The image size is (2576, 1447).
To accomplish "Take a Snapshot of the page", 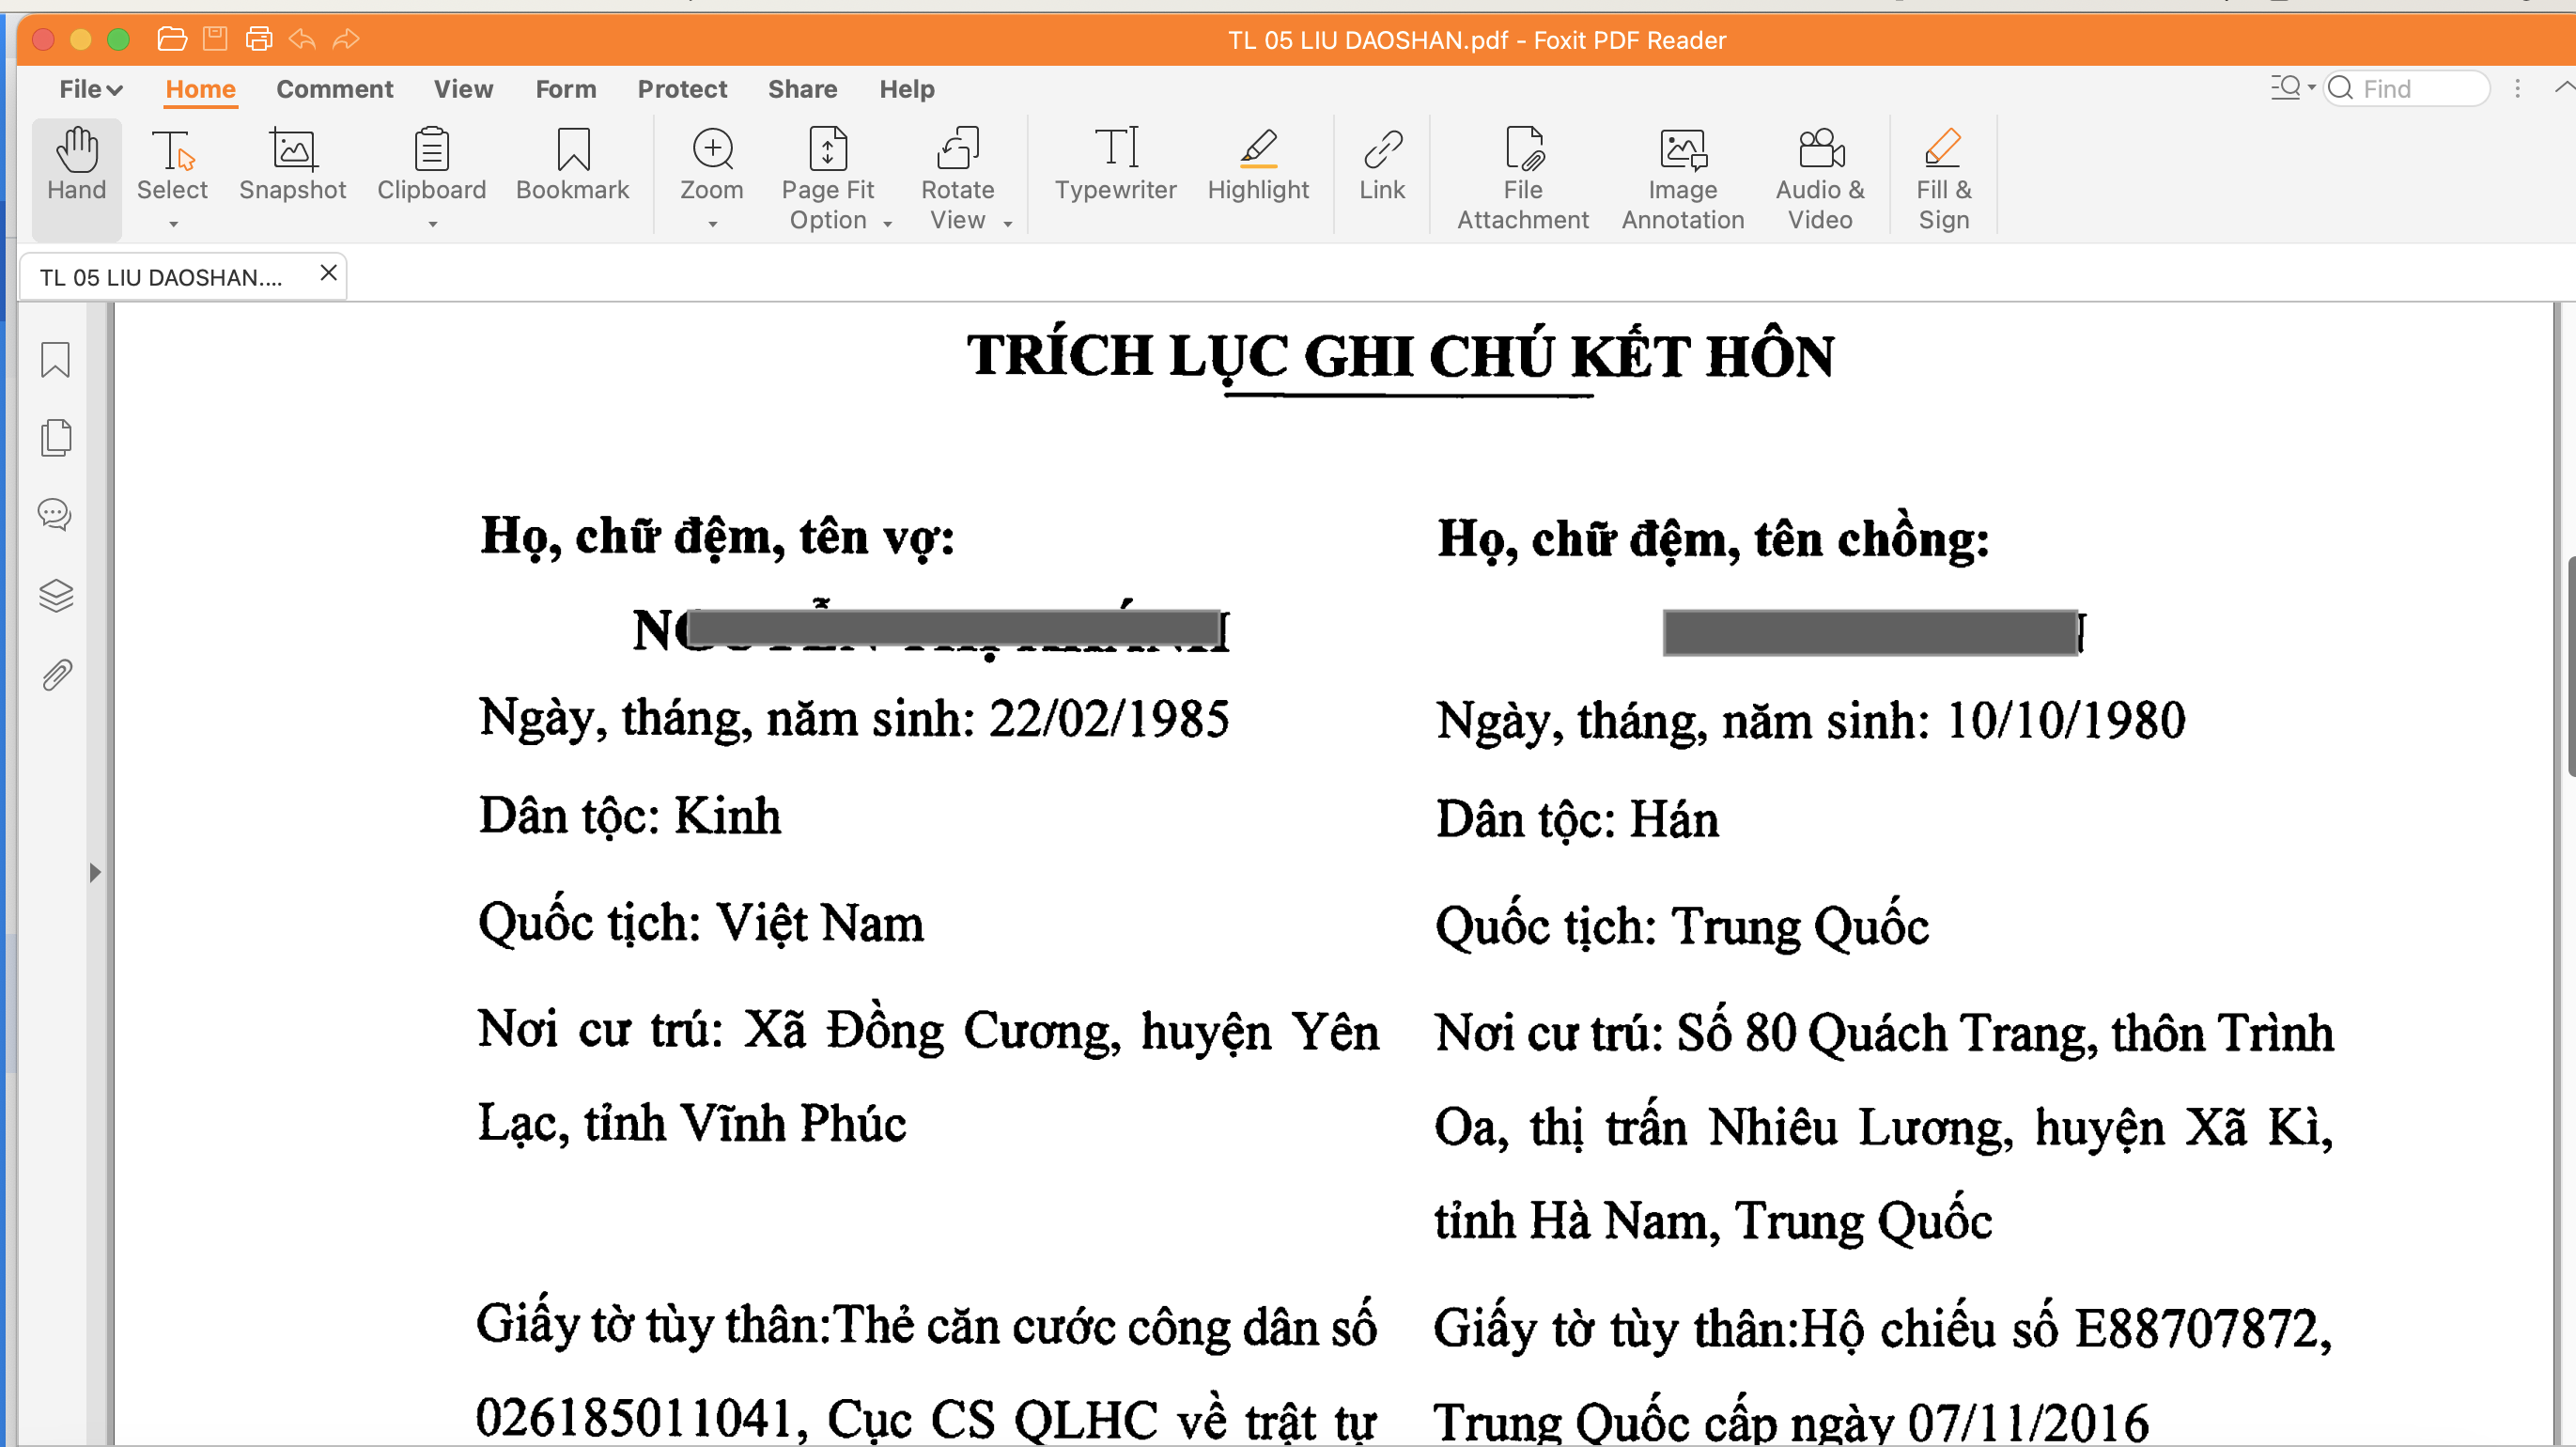I will tap(292, 167).
